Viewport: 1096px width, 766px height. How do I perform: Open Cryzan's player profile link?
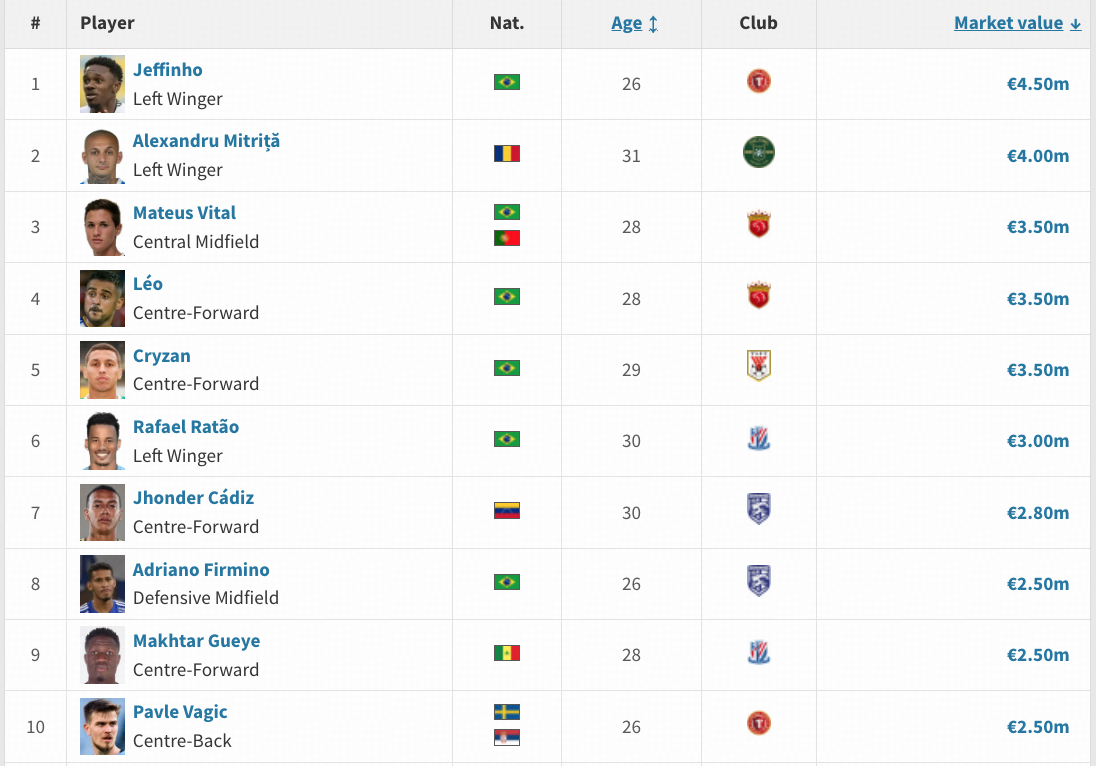coord(161,356)
